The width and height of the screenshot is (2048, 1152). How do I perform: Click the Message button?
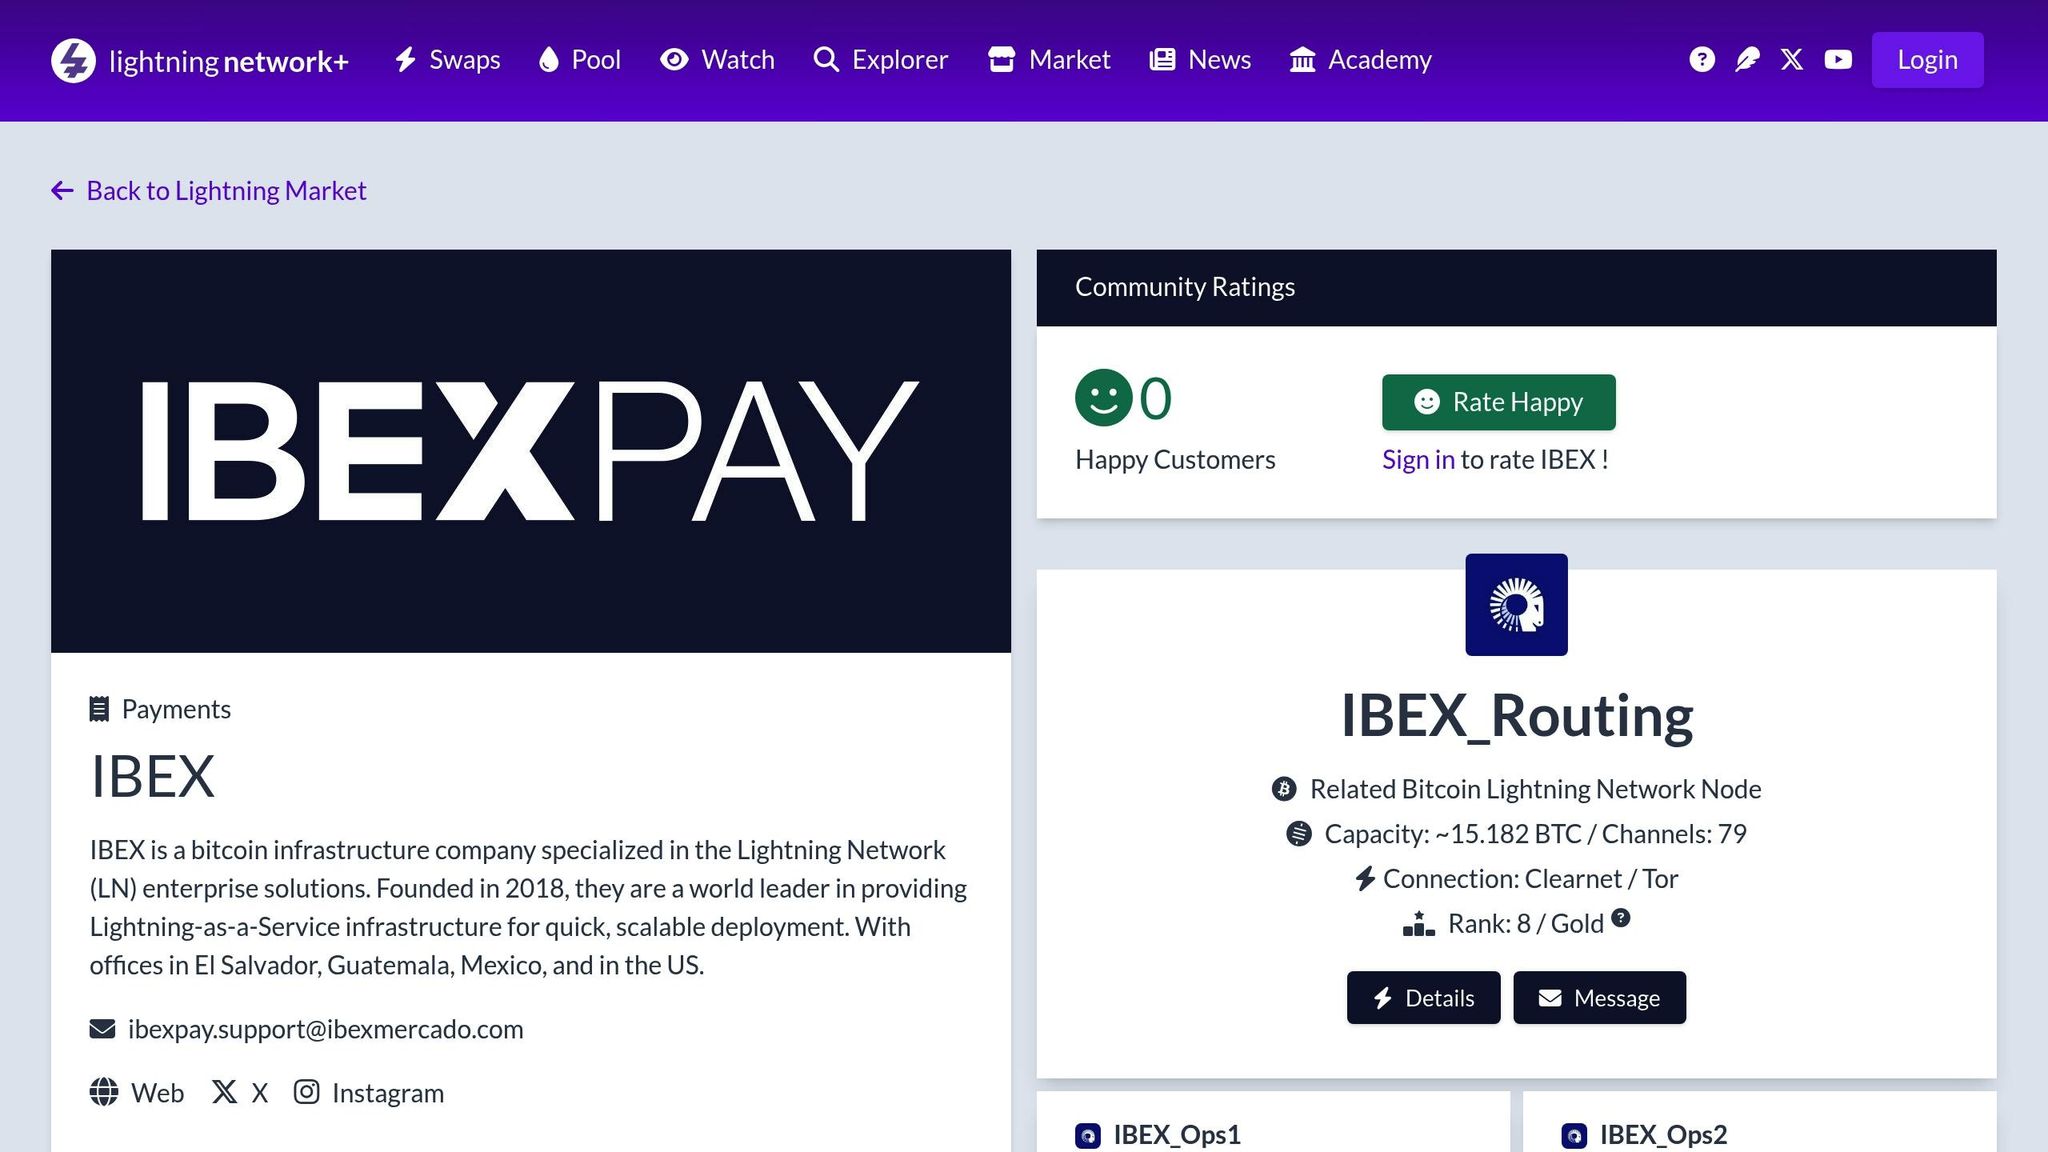1599,998
